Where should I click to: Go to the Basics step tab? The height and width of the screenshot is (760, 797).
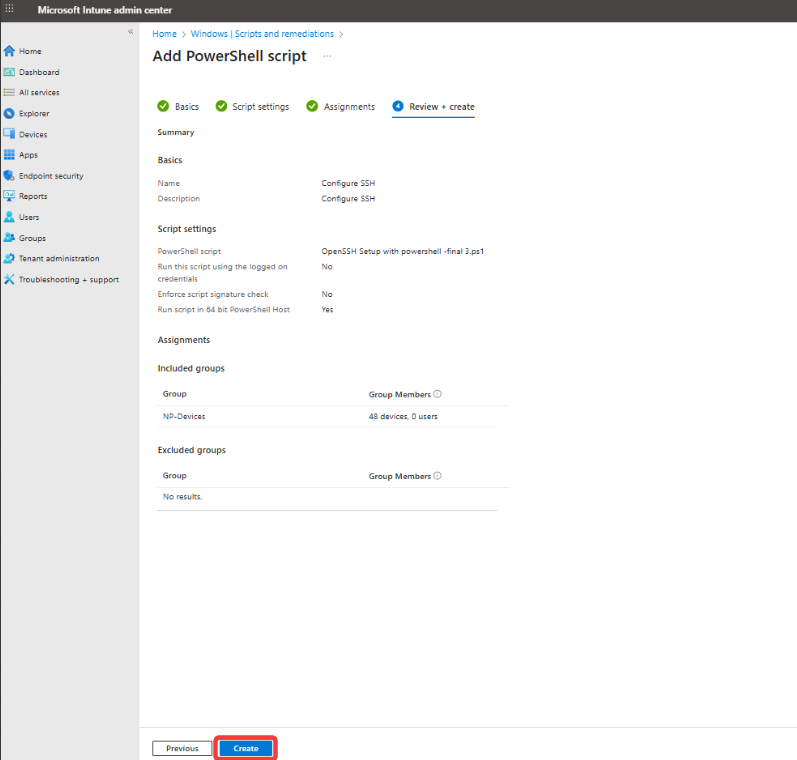178,107
